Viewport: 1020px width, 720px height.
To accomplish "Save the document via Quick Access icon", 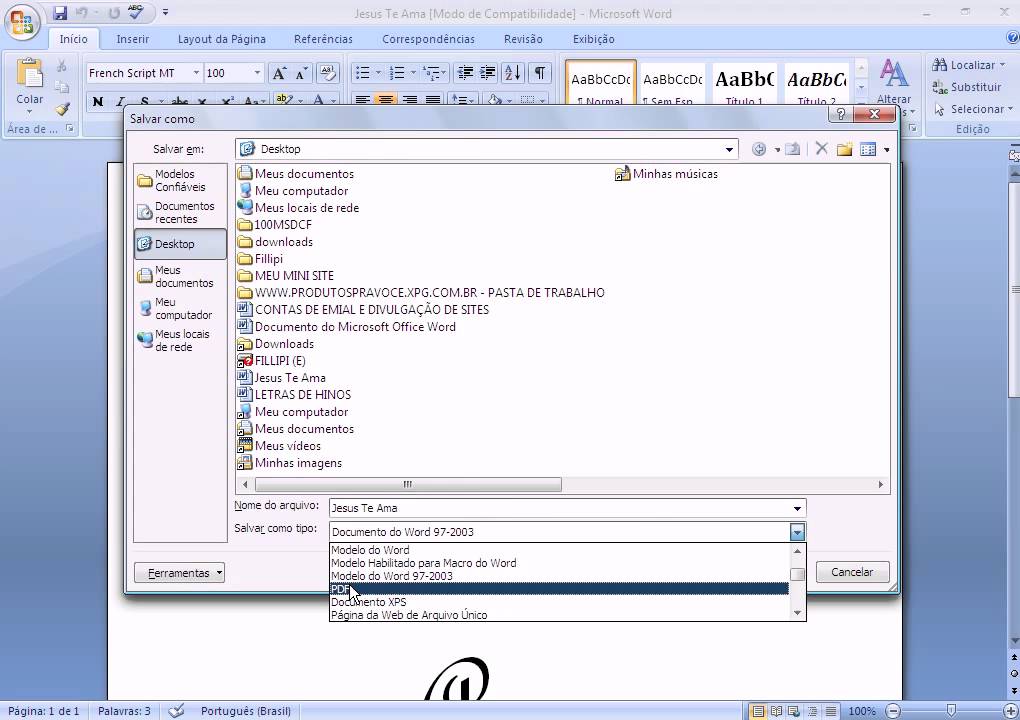I will click(60, 12).
